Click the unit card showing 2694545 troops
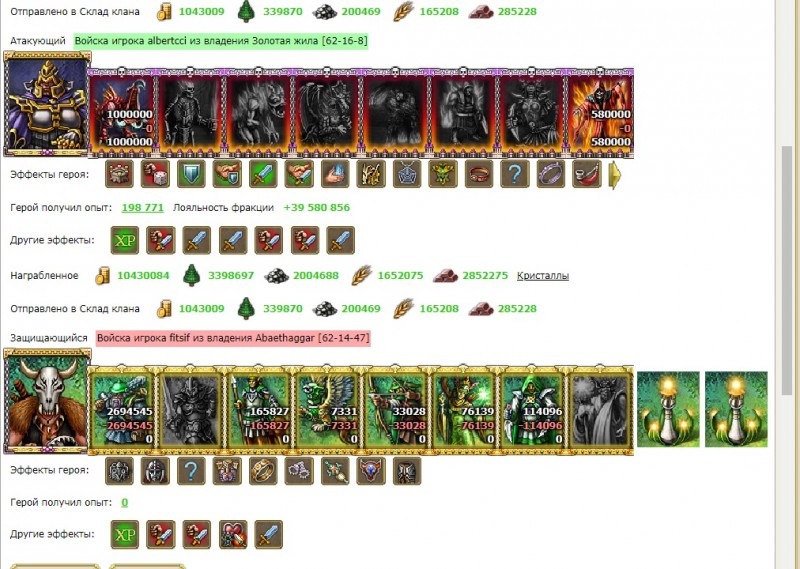 point(122,410)
